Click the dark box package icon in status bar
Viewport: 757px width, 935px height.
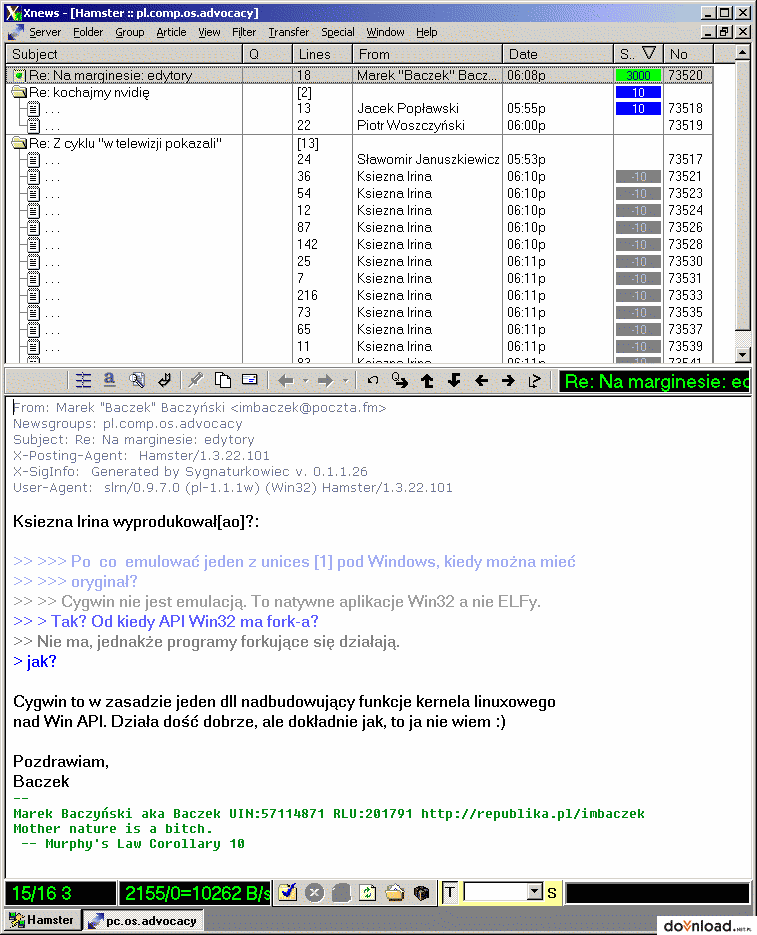coord(421,893)
